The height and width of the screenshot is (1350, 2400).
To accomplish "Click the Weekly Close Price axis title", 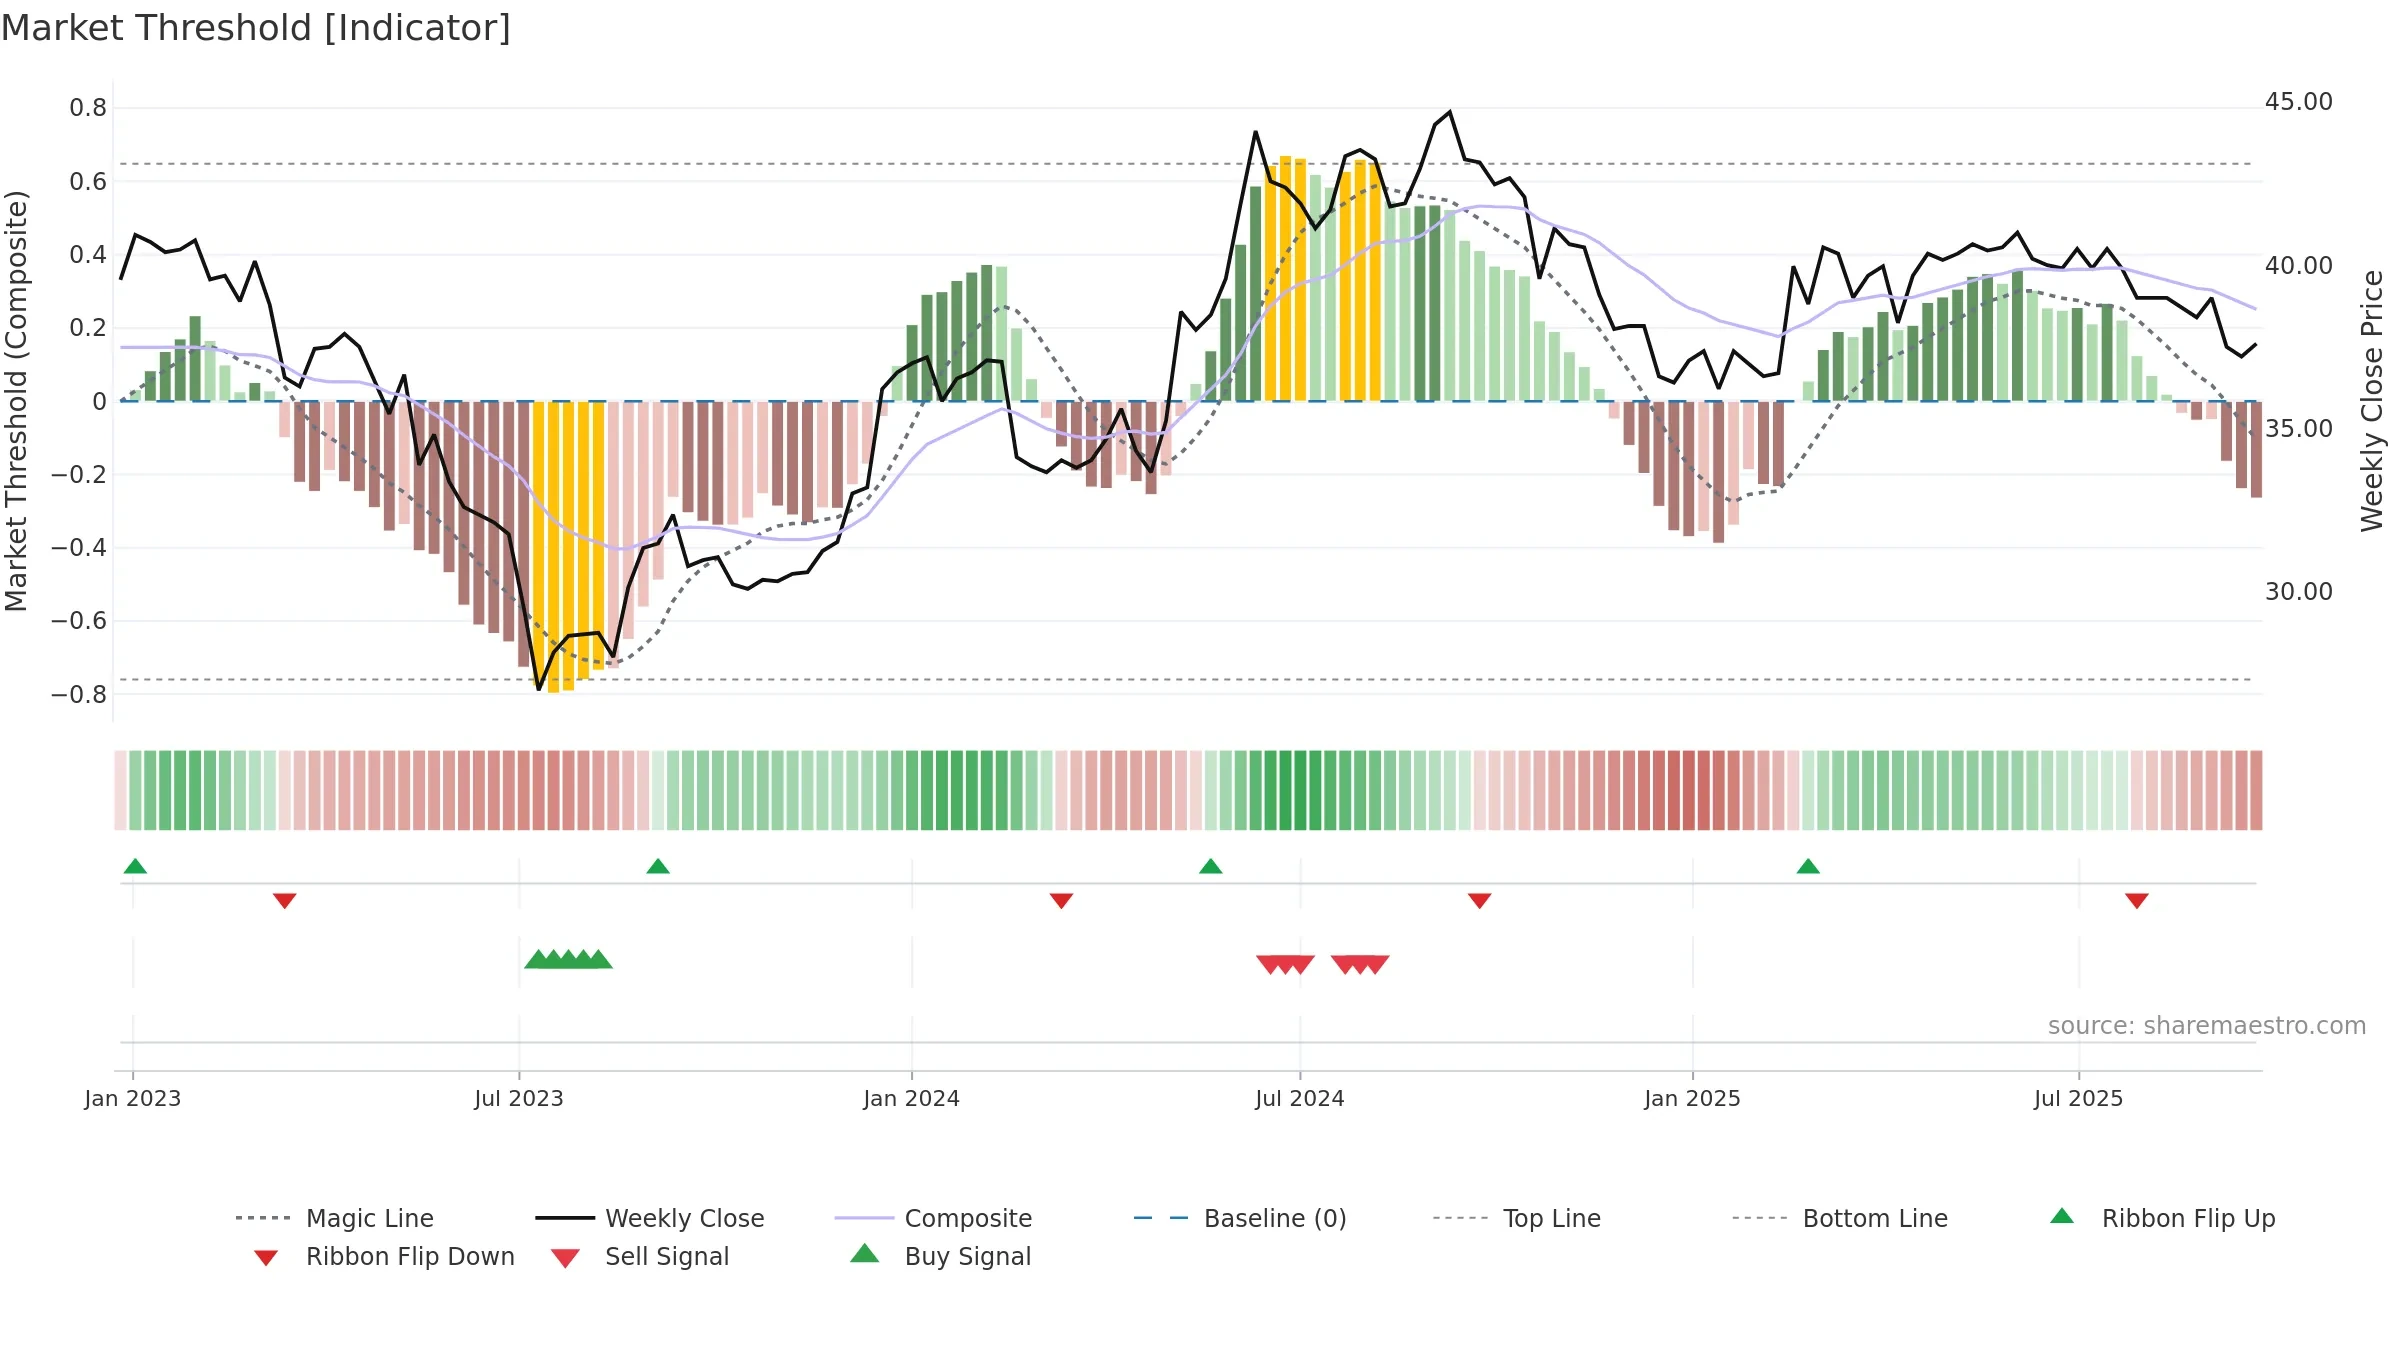I will point(2372,401).
